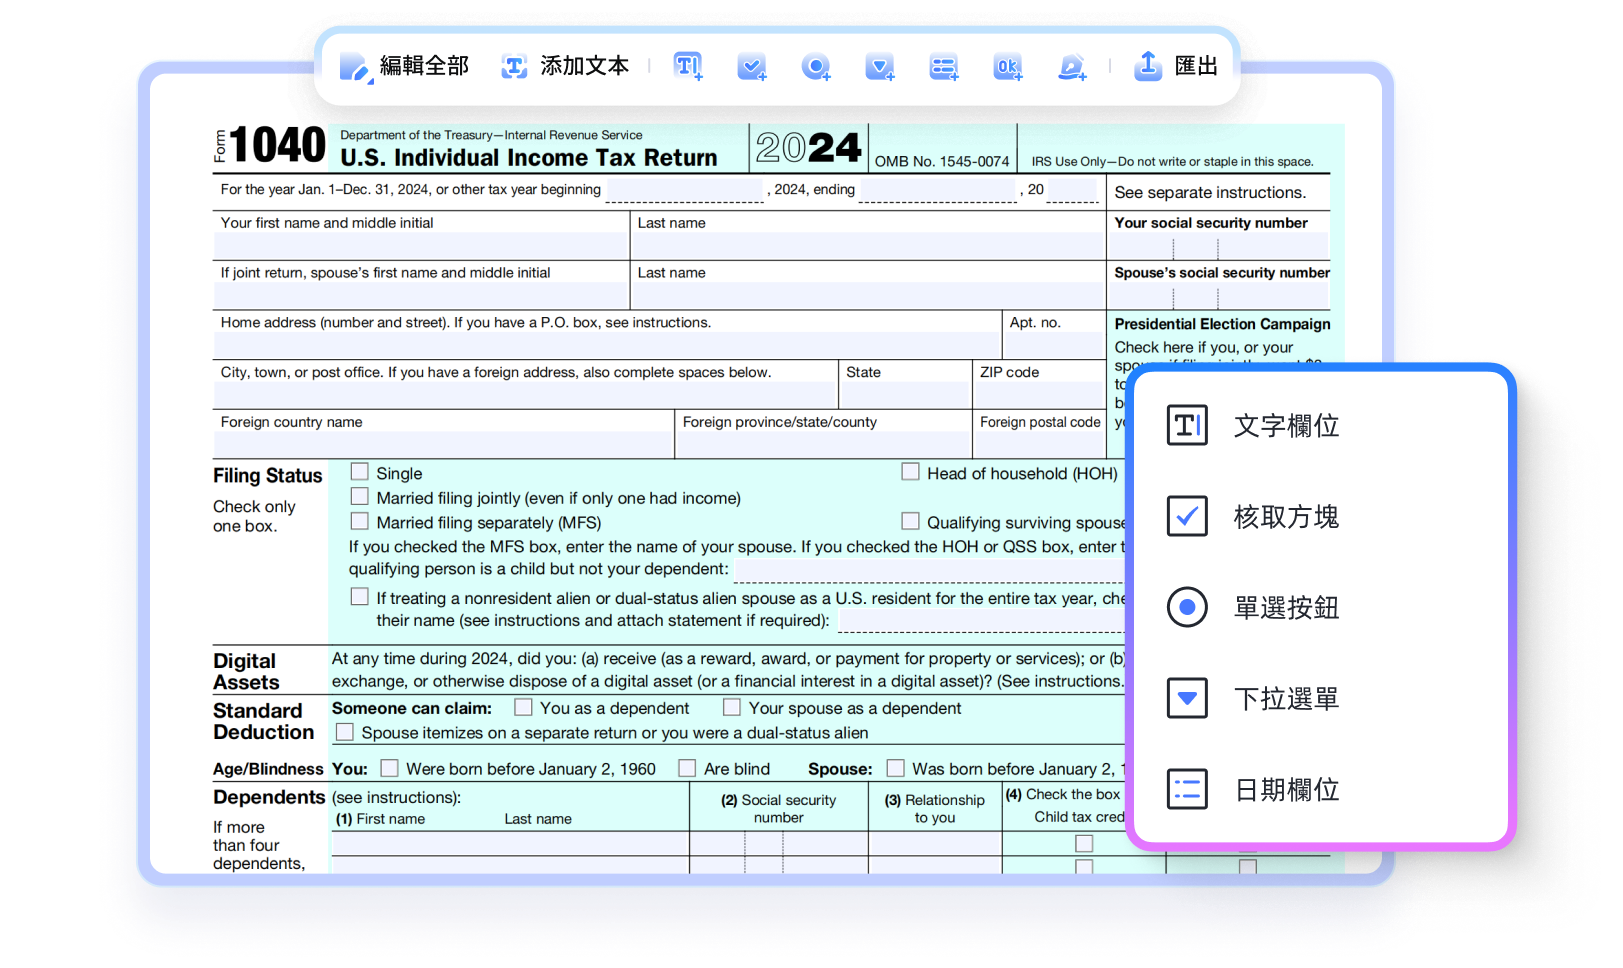Click 'Presidential Election Campaign' heading
The image size is (1623, 968).
click(1222, 324)
